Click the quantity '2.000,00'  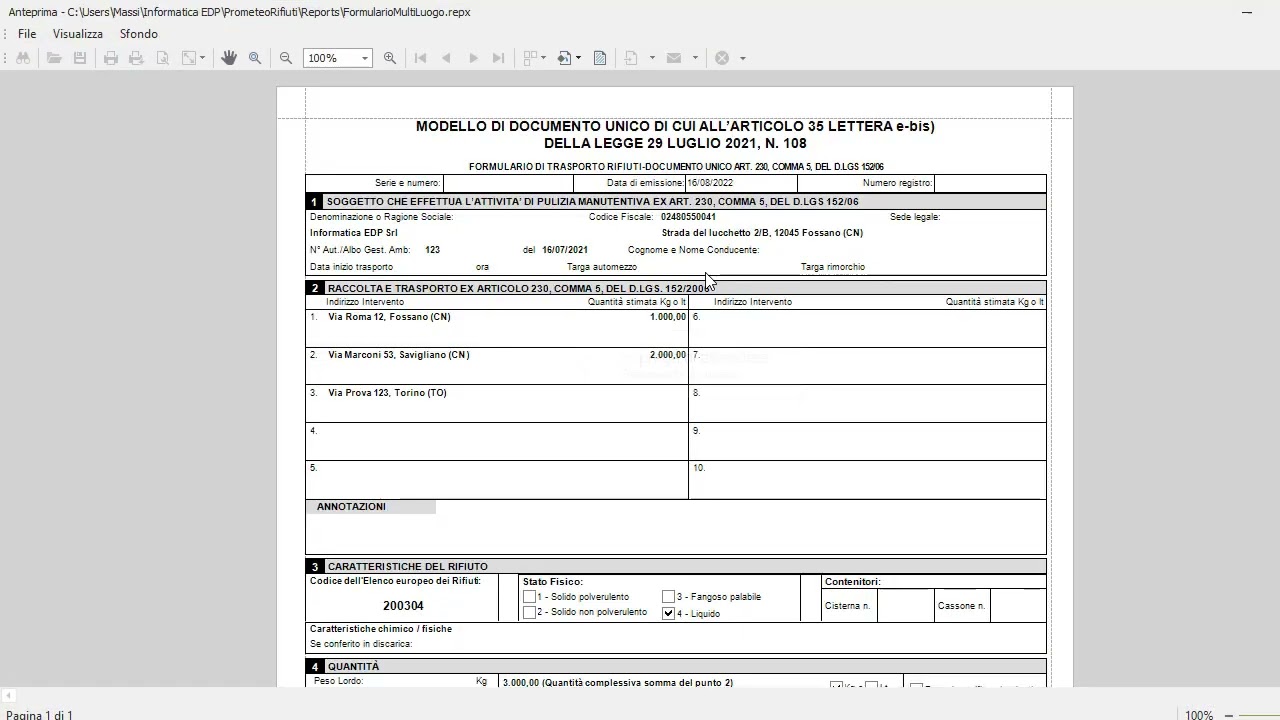pos(668,355)
